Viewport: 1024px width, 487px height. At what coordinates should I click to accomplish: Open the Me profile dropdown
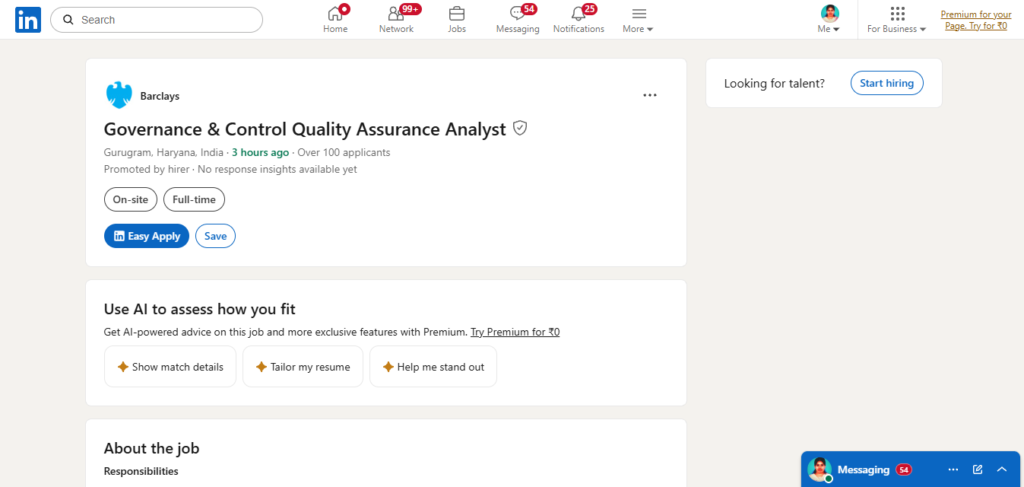pyautogui.click(x=829, y=20)
